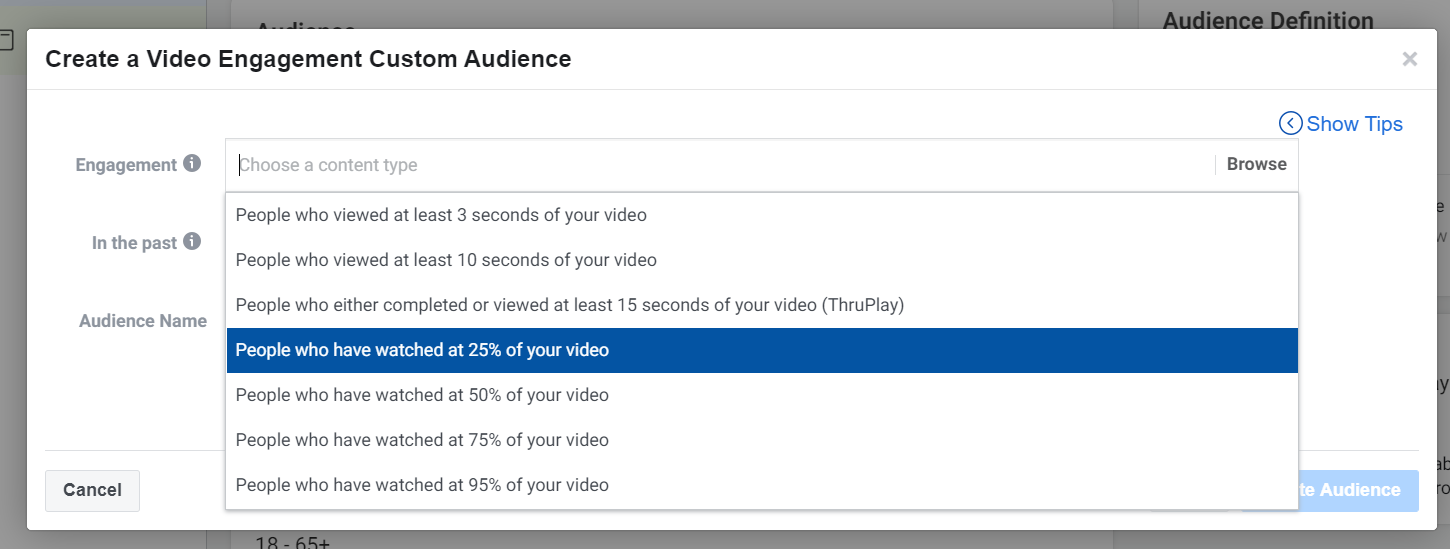Select the highlighted watched 25% option
Screen dimensions: 1450x549
(x=422, y=350)
